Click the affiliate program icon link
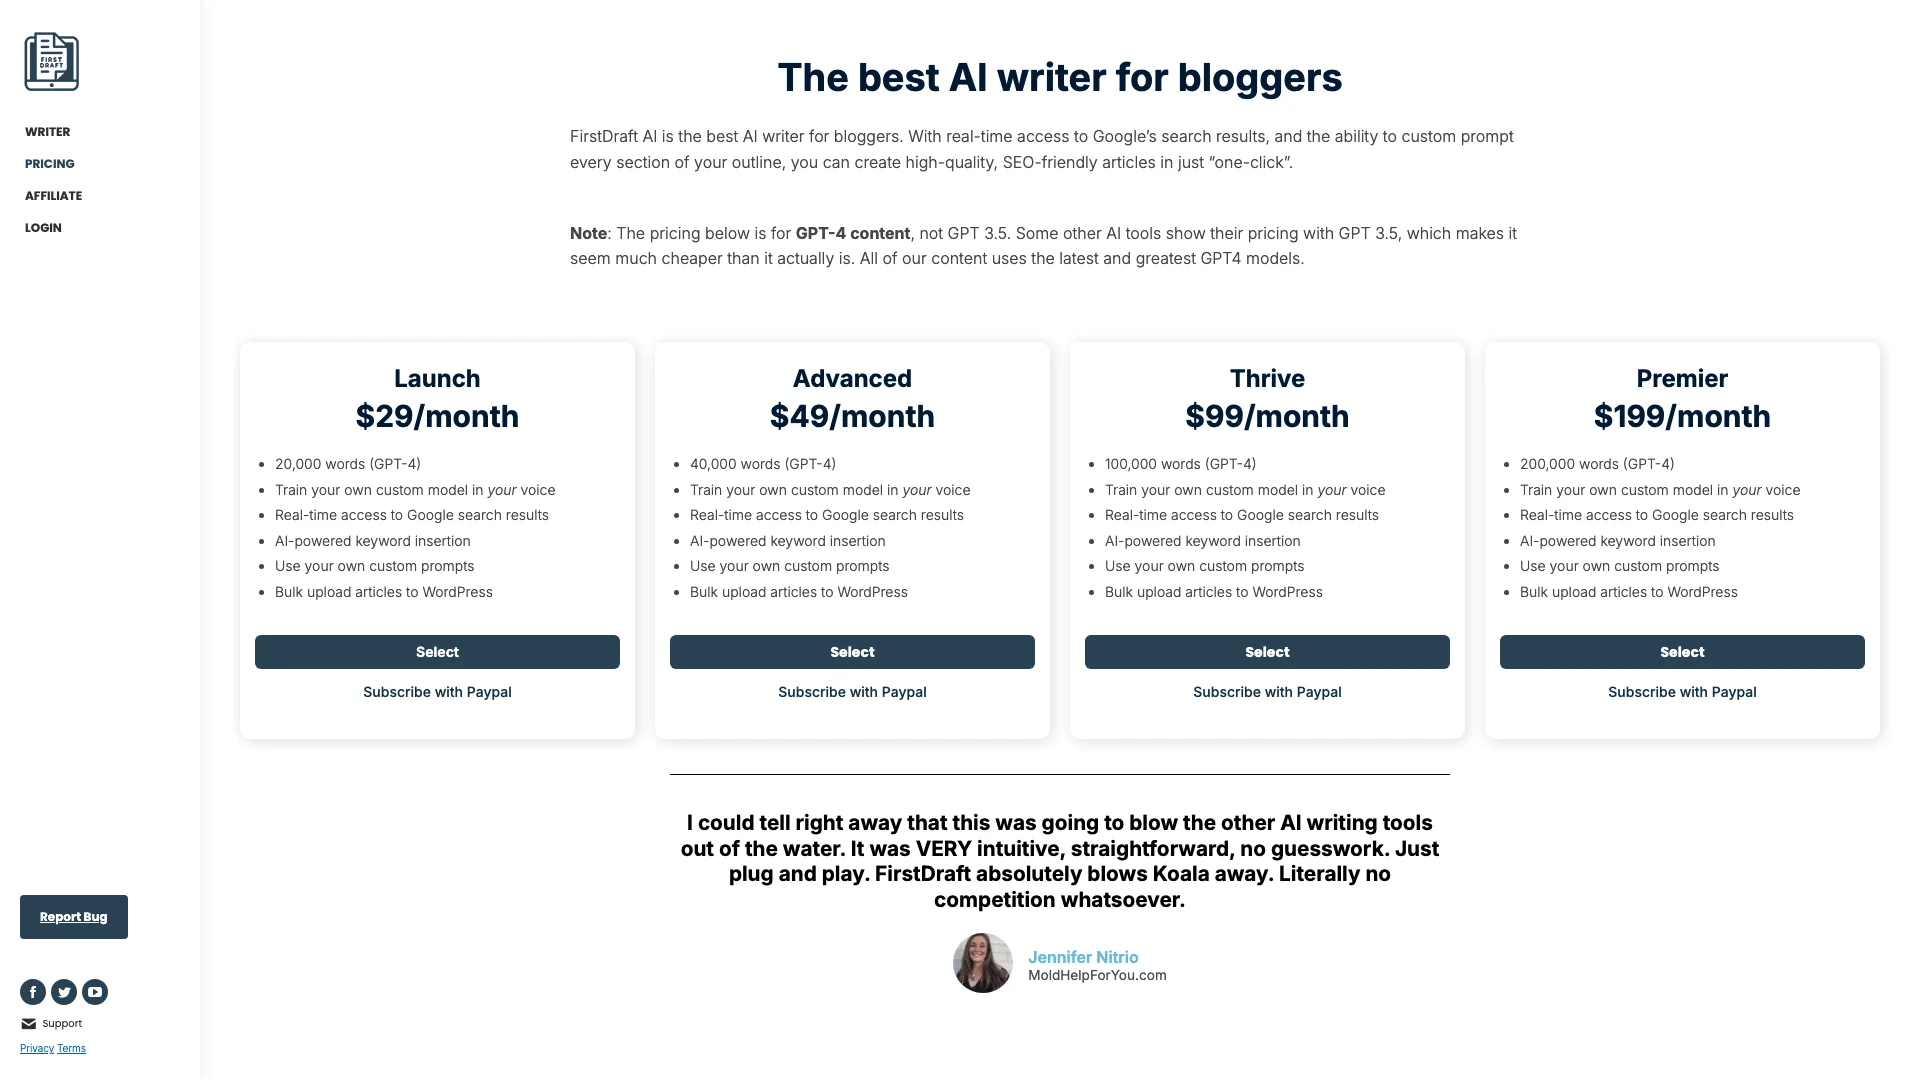Viewport: 1920px width, 1080px height. tap(53, 195)
